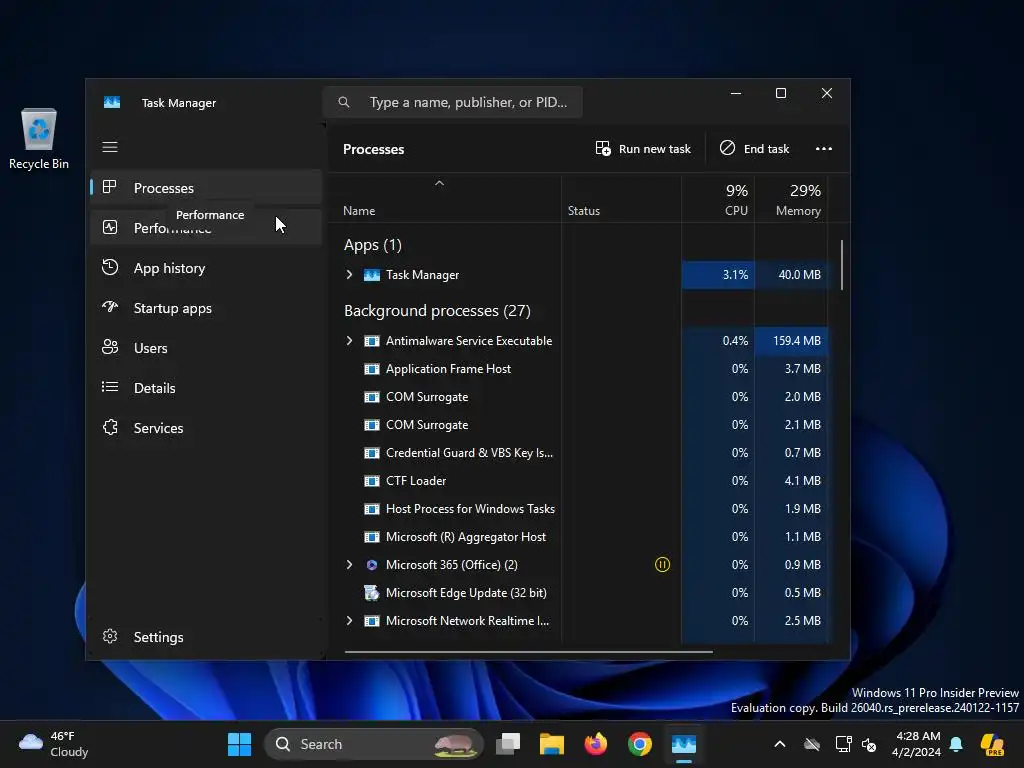This screenshot has height=768, width=1024.
Task: Click the taskbar Search box
Action: point(374,744)
